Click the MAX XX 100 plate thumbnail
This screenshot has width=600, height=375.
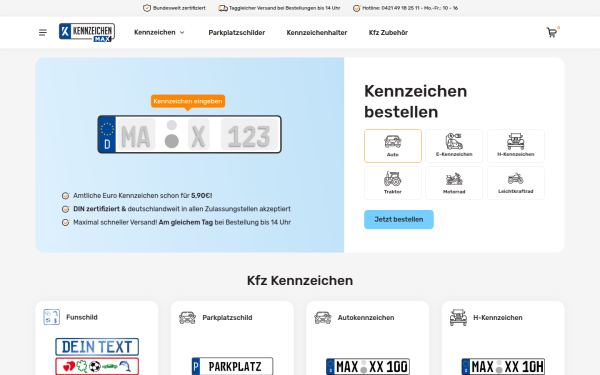pyautogui.click(x=368, y=367)
